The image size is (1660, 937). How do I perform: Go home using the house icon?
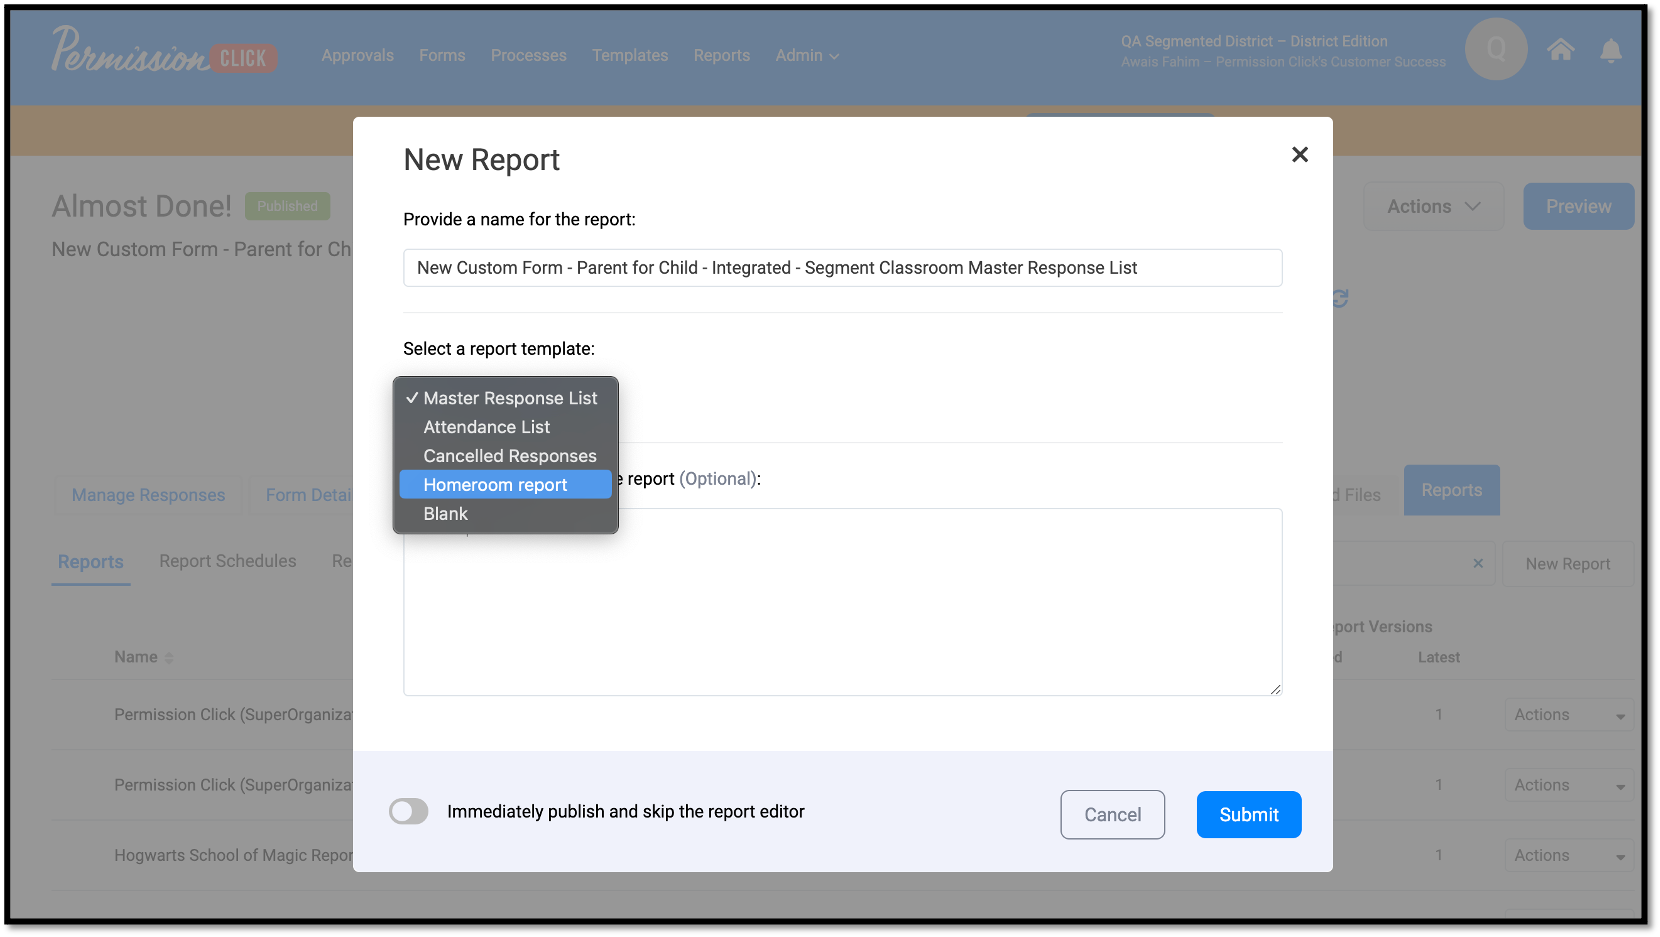point(1560,49)
